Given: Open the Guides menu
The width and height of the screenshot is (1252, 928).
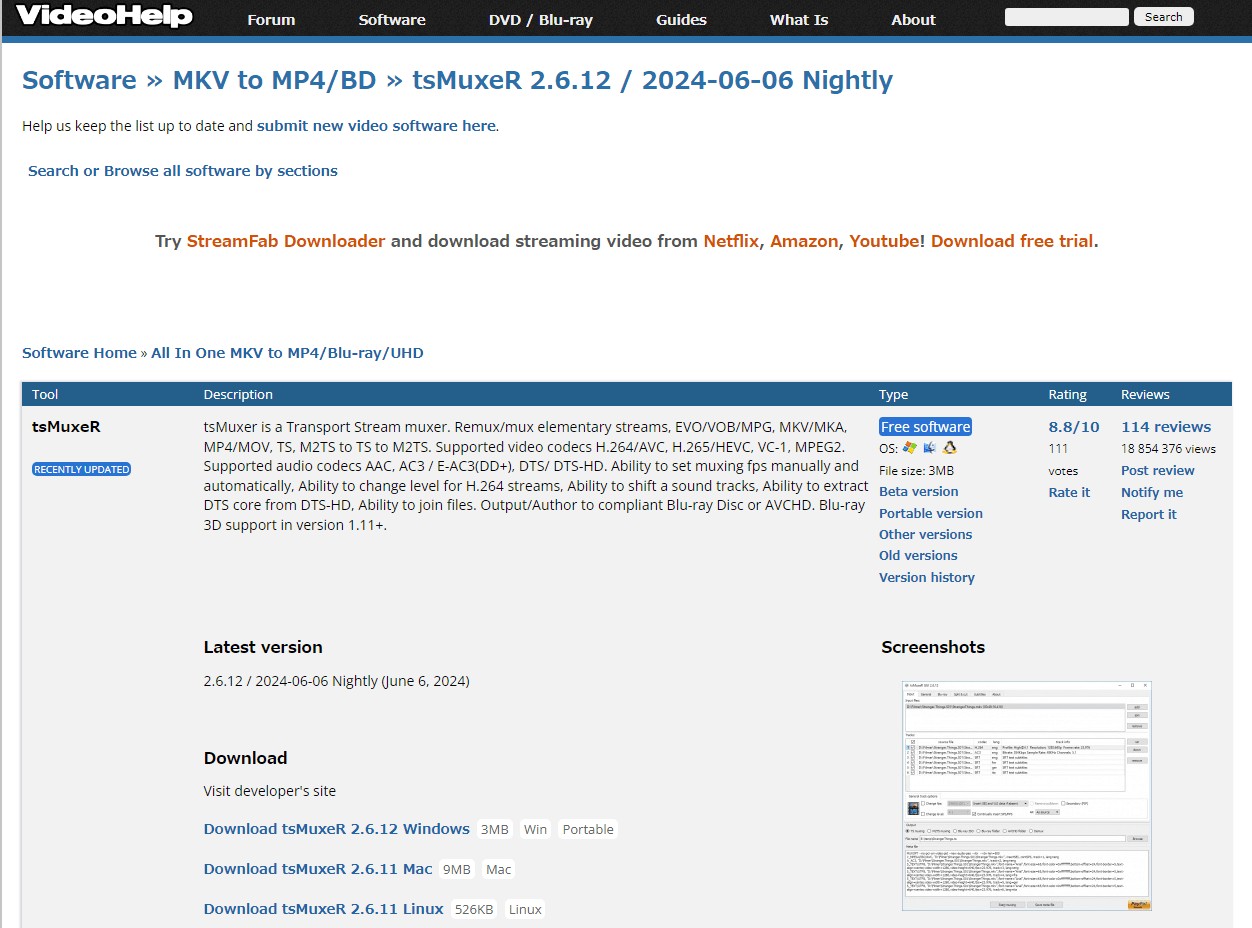Looking at the screenshot, I should pyautogui.click(x=682, y=20).
